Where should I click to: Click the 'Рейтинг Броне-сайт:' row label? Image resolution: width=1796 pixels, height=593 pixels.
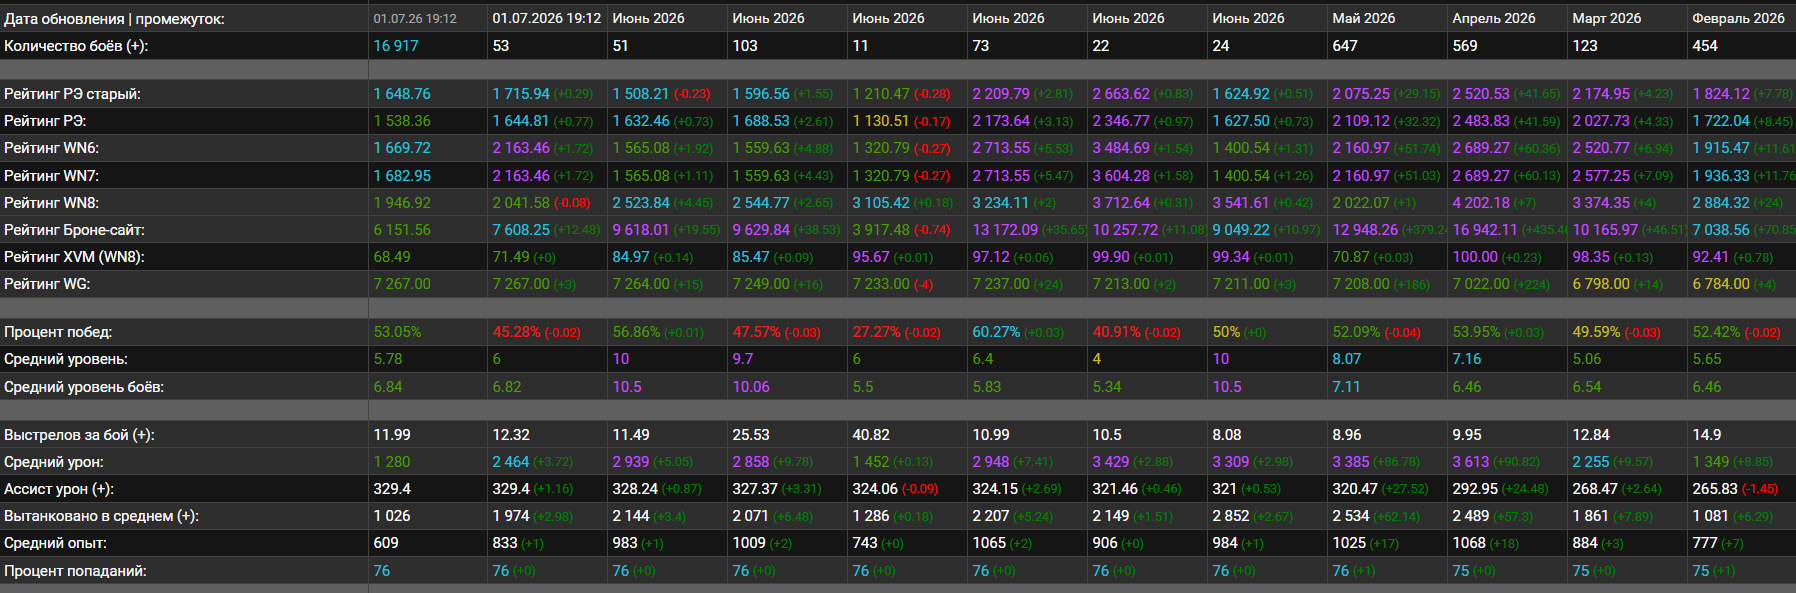74,229
